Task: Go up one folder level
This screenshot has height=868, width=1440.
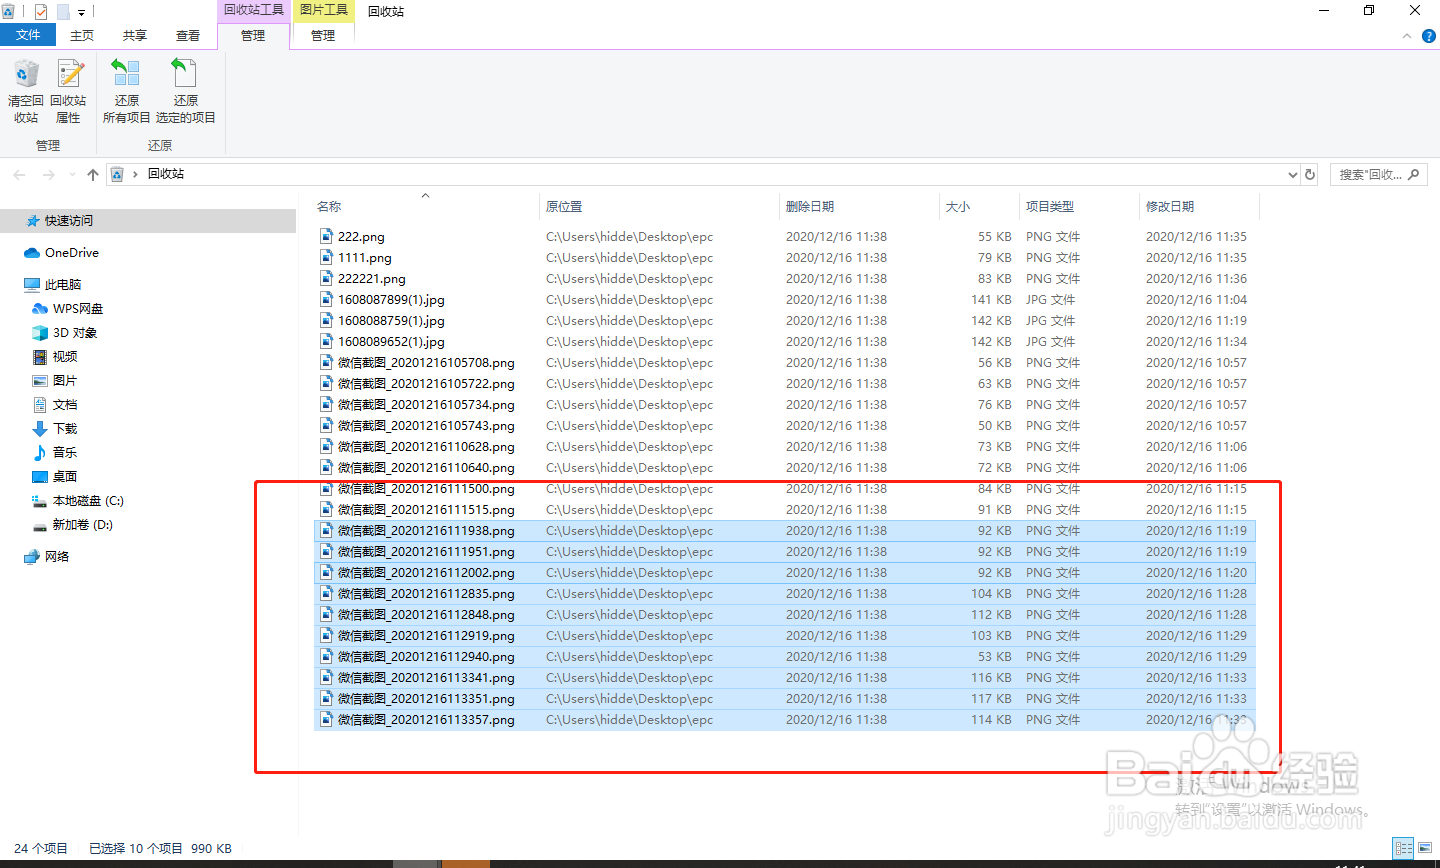Action: 93,174
